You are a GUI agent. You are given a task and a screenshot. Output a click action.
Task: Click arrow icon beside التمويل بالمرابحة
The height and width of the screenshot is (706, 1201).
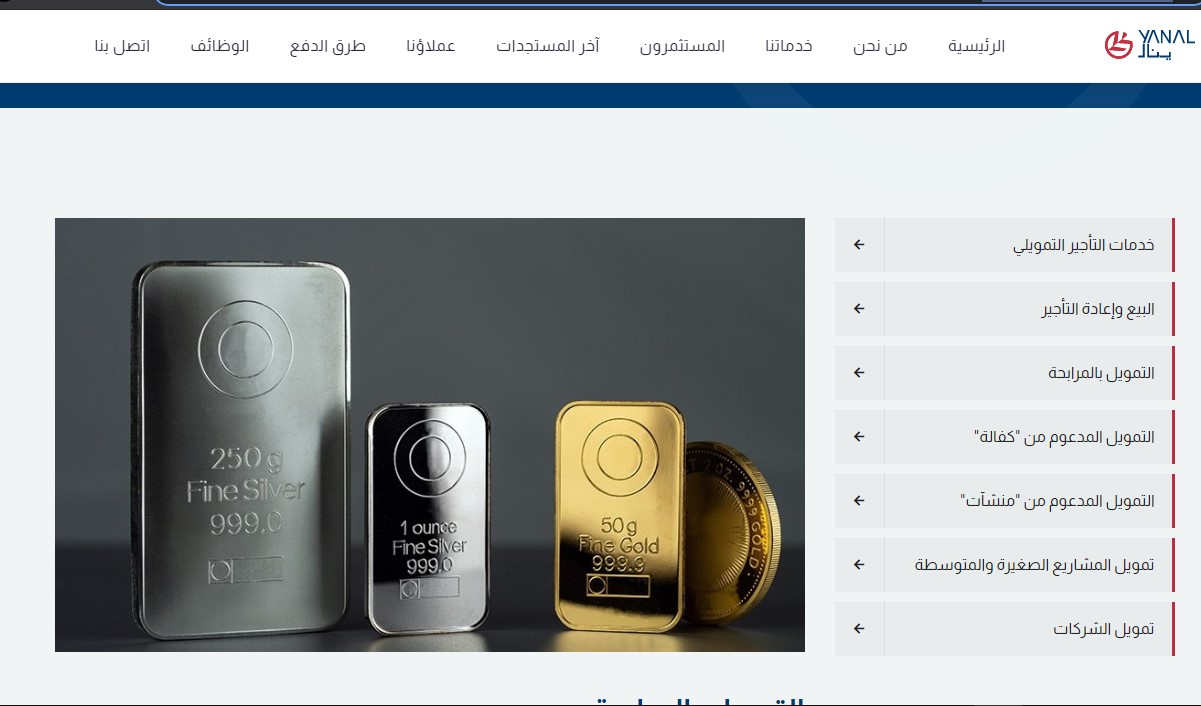(x=859, y=373)
